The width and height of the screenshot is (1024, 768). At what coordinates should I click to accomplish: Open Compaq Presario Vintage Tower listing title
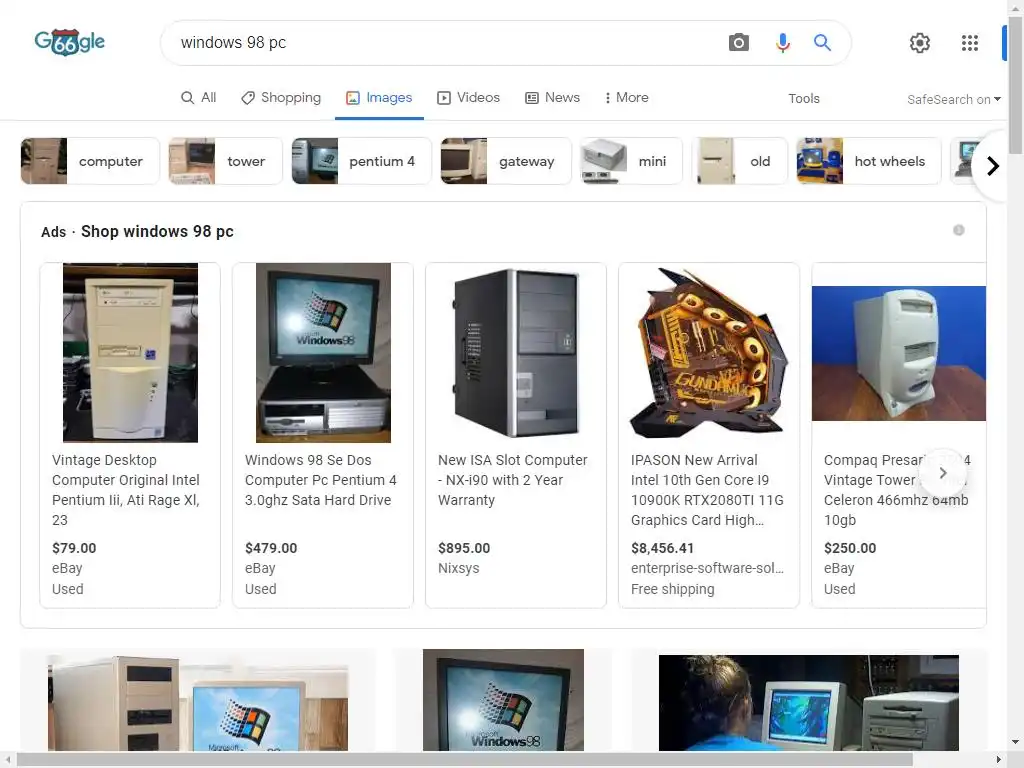pos(897,490)
